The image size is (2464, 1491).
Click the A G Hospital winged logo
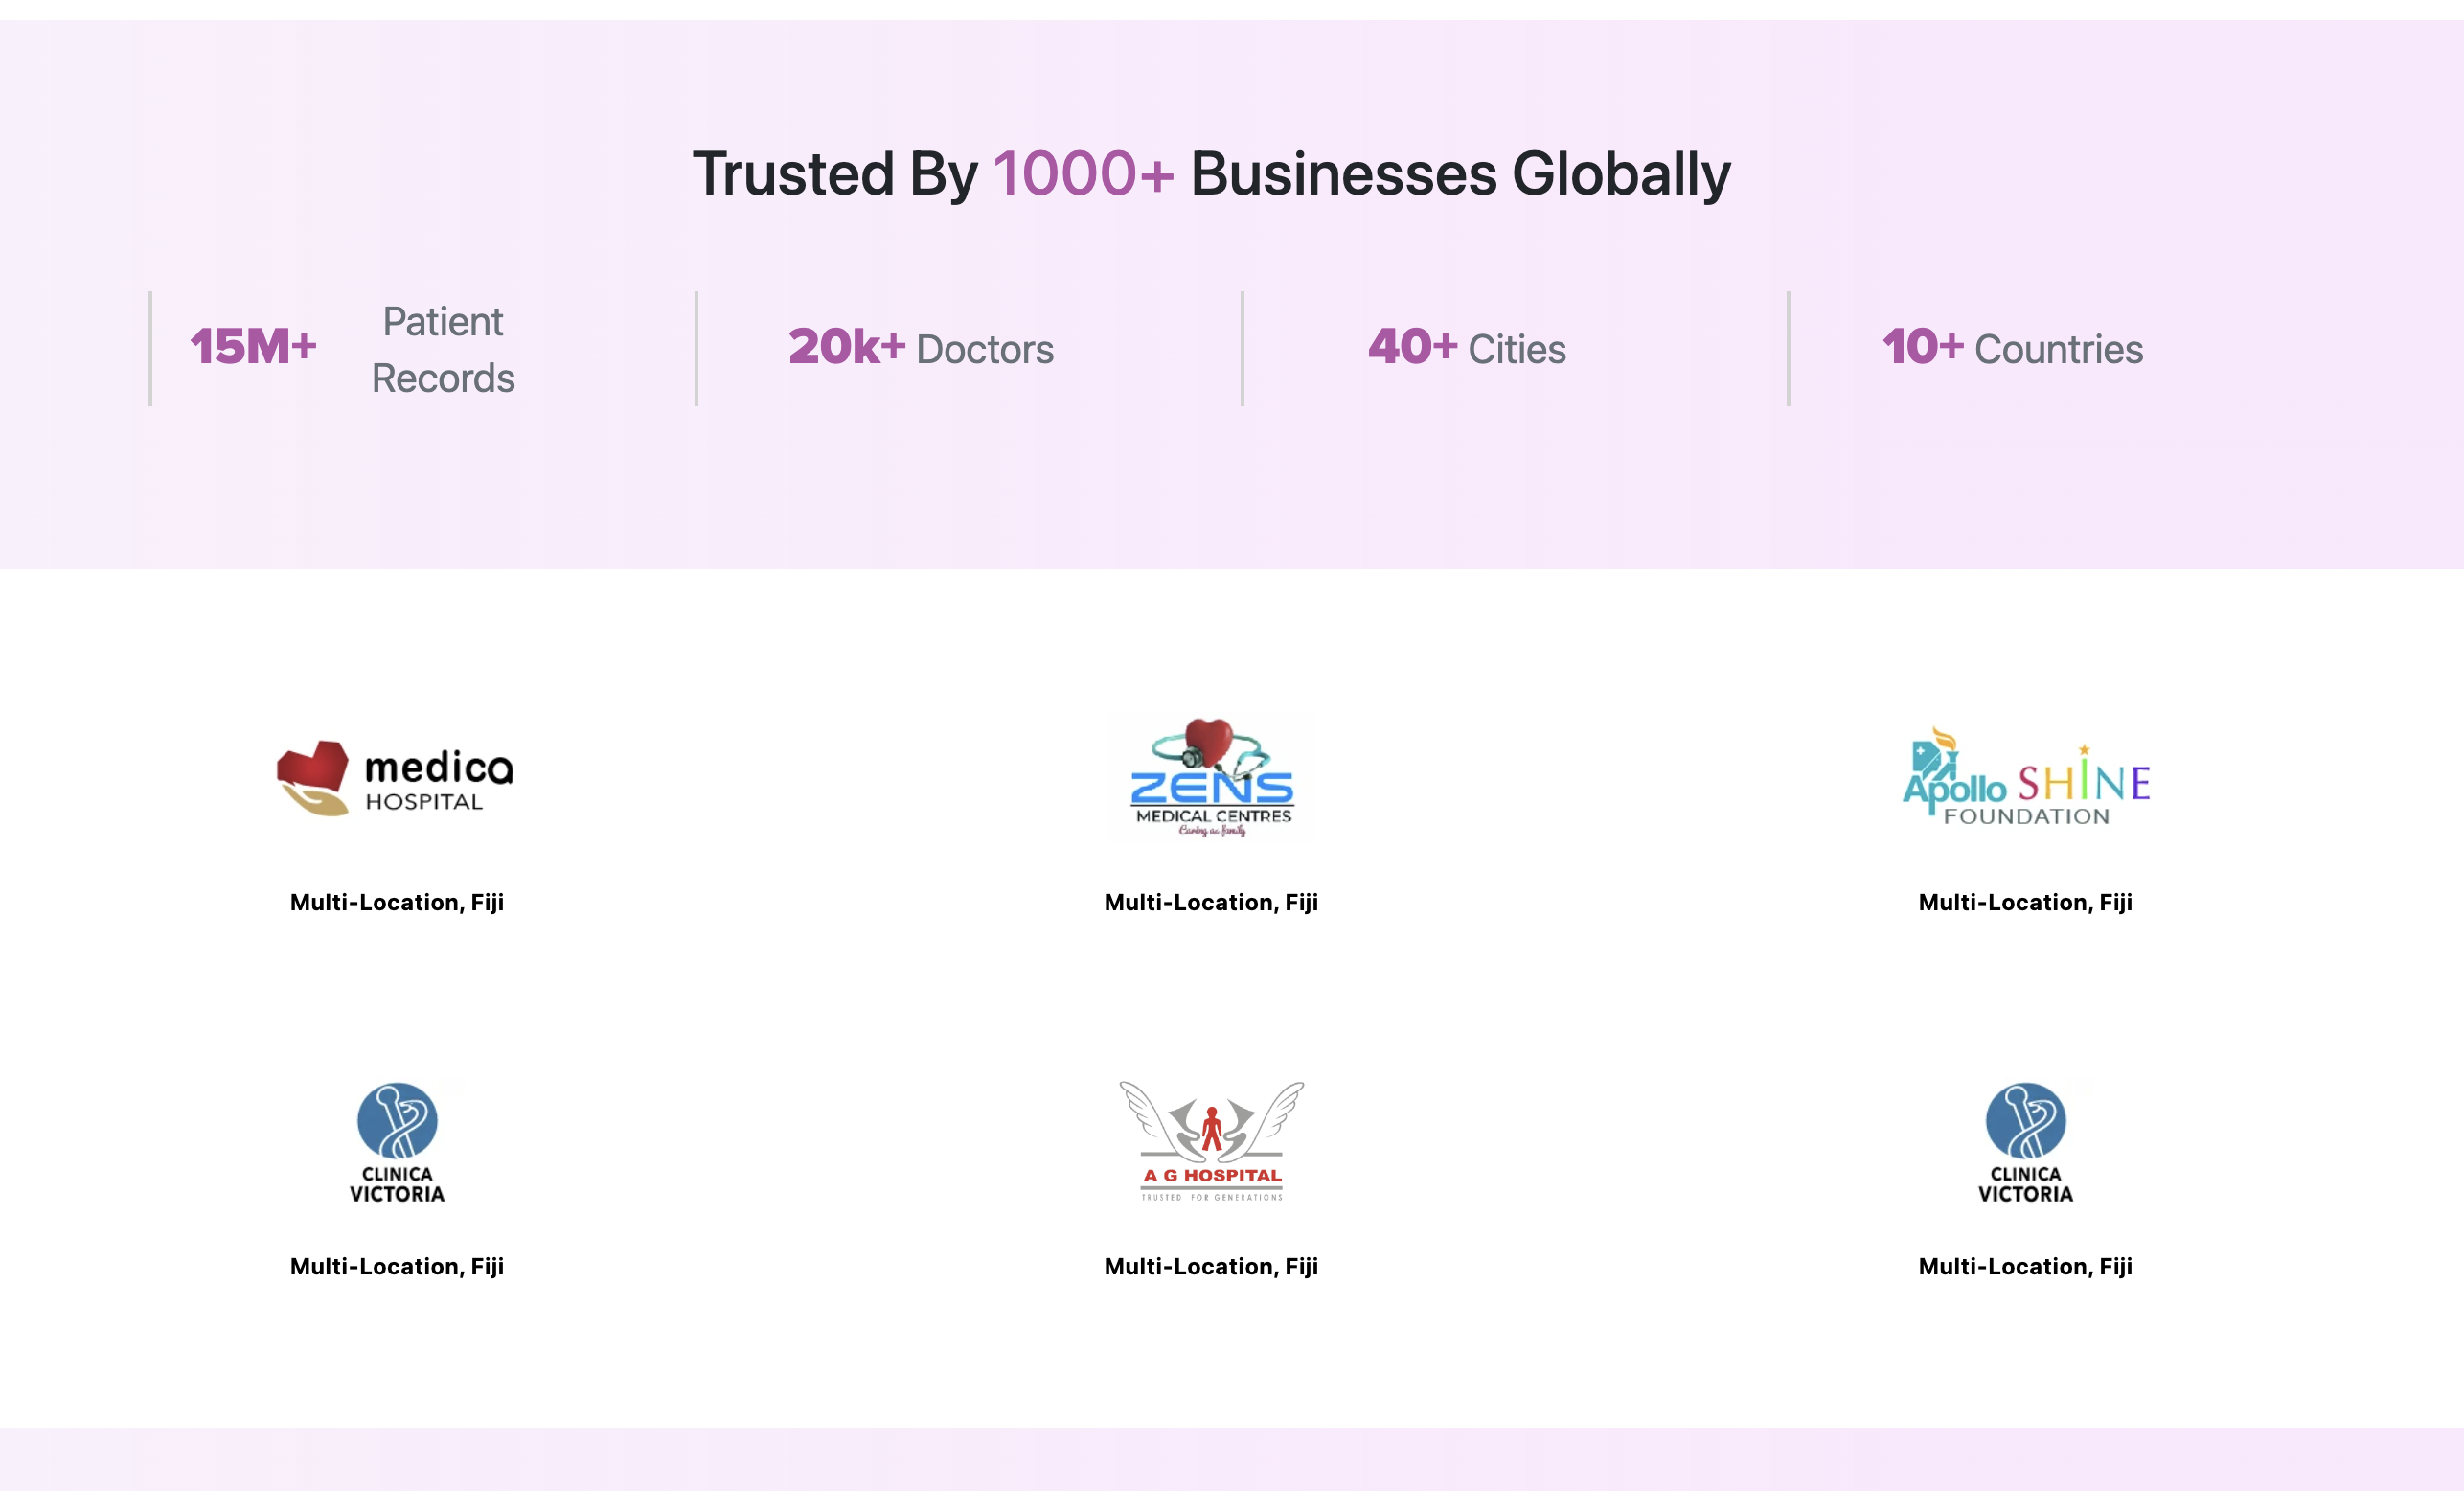coord(1211,1141)
